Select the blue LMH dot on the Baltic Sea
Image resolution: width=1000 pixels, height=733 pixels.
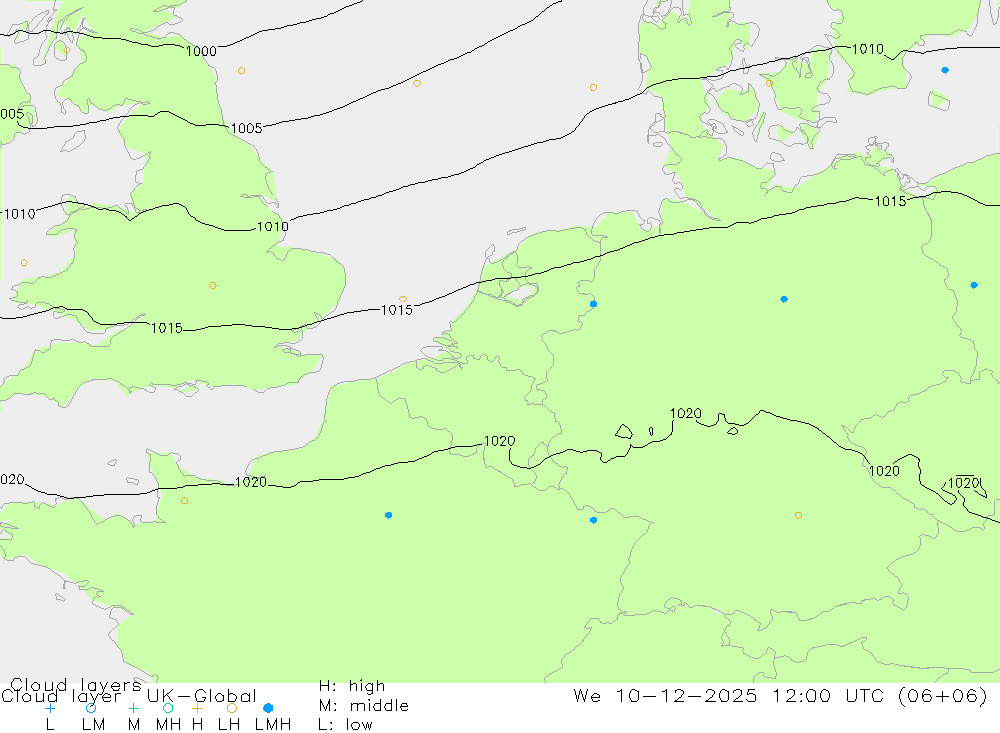945,70
